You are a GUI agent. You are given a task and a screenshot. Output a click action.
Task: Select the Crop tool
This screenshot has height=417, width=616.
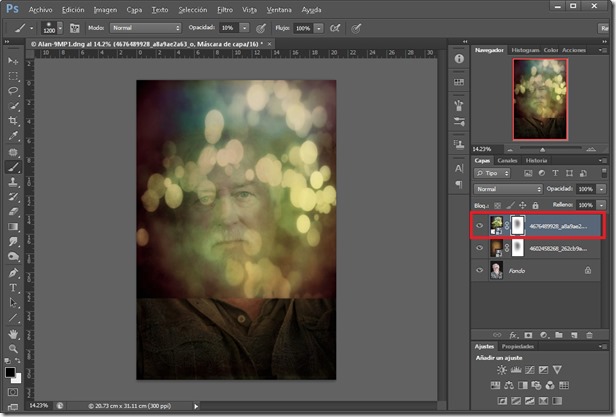pyautogui.click(x=14, y=120)
